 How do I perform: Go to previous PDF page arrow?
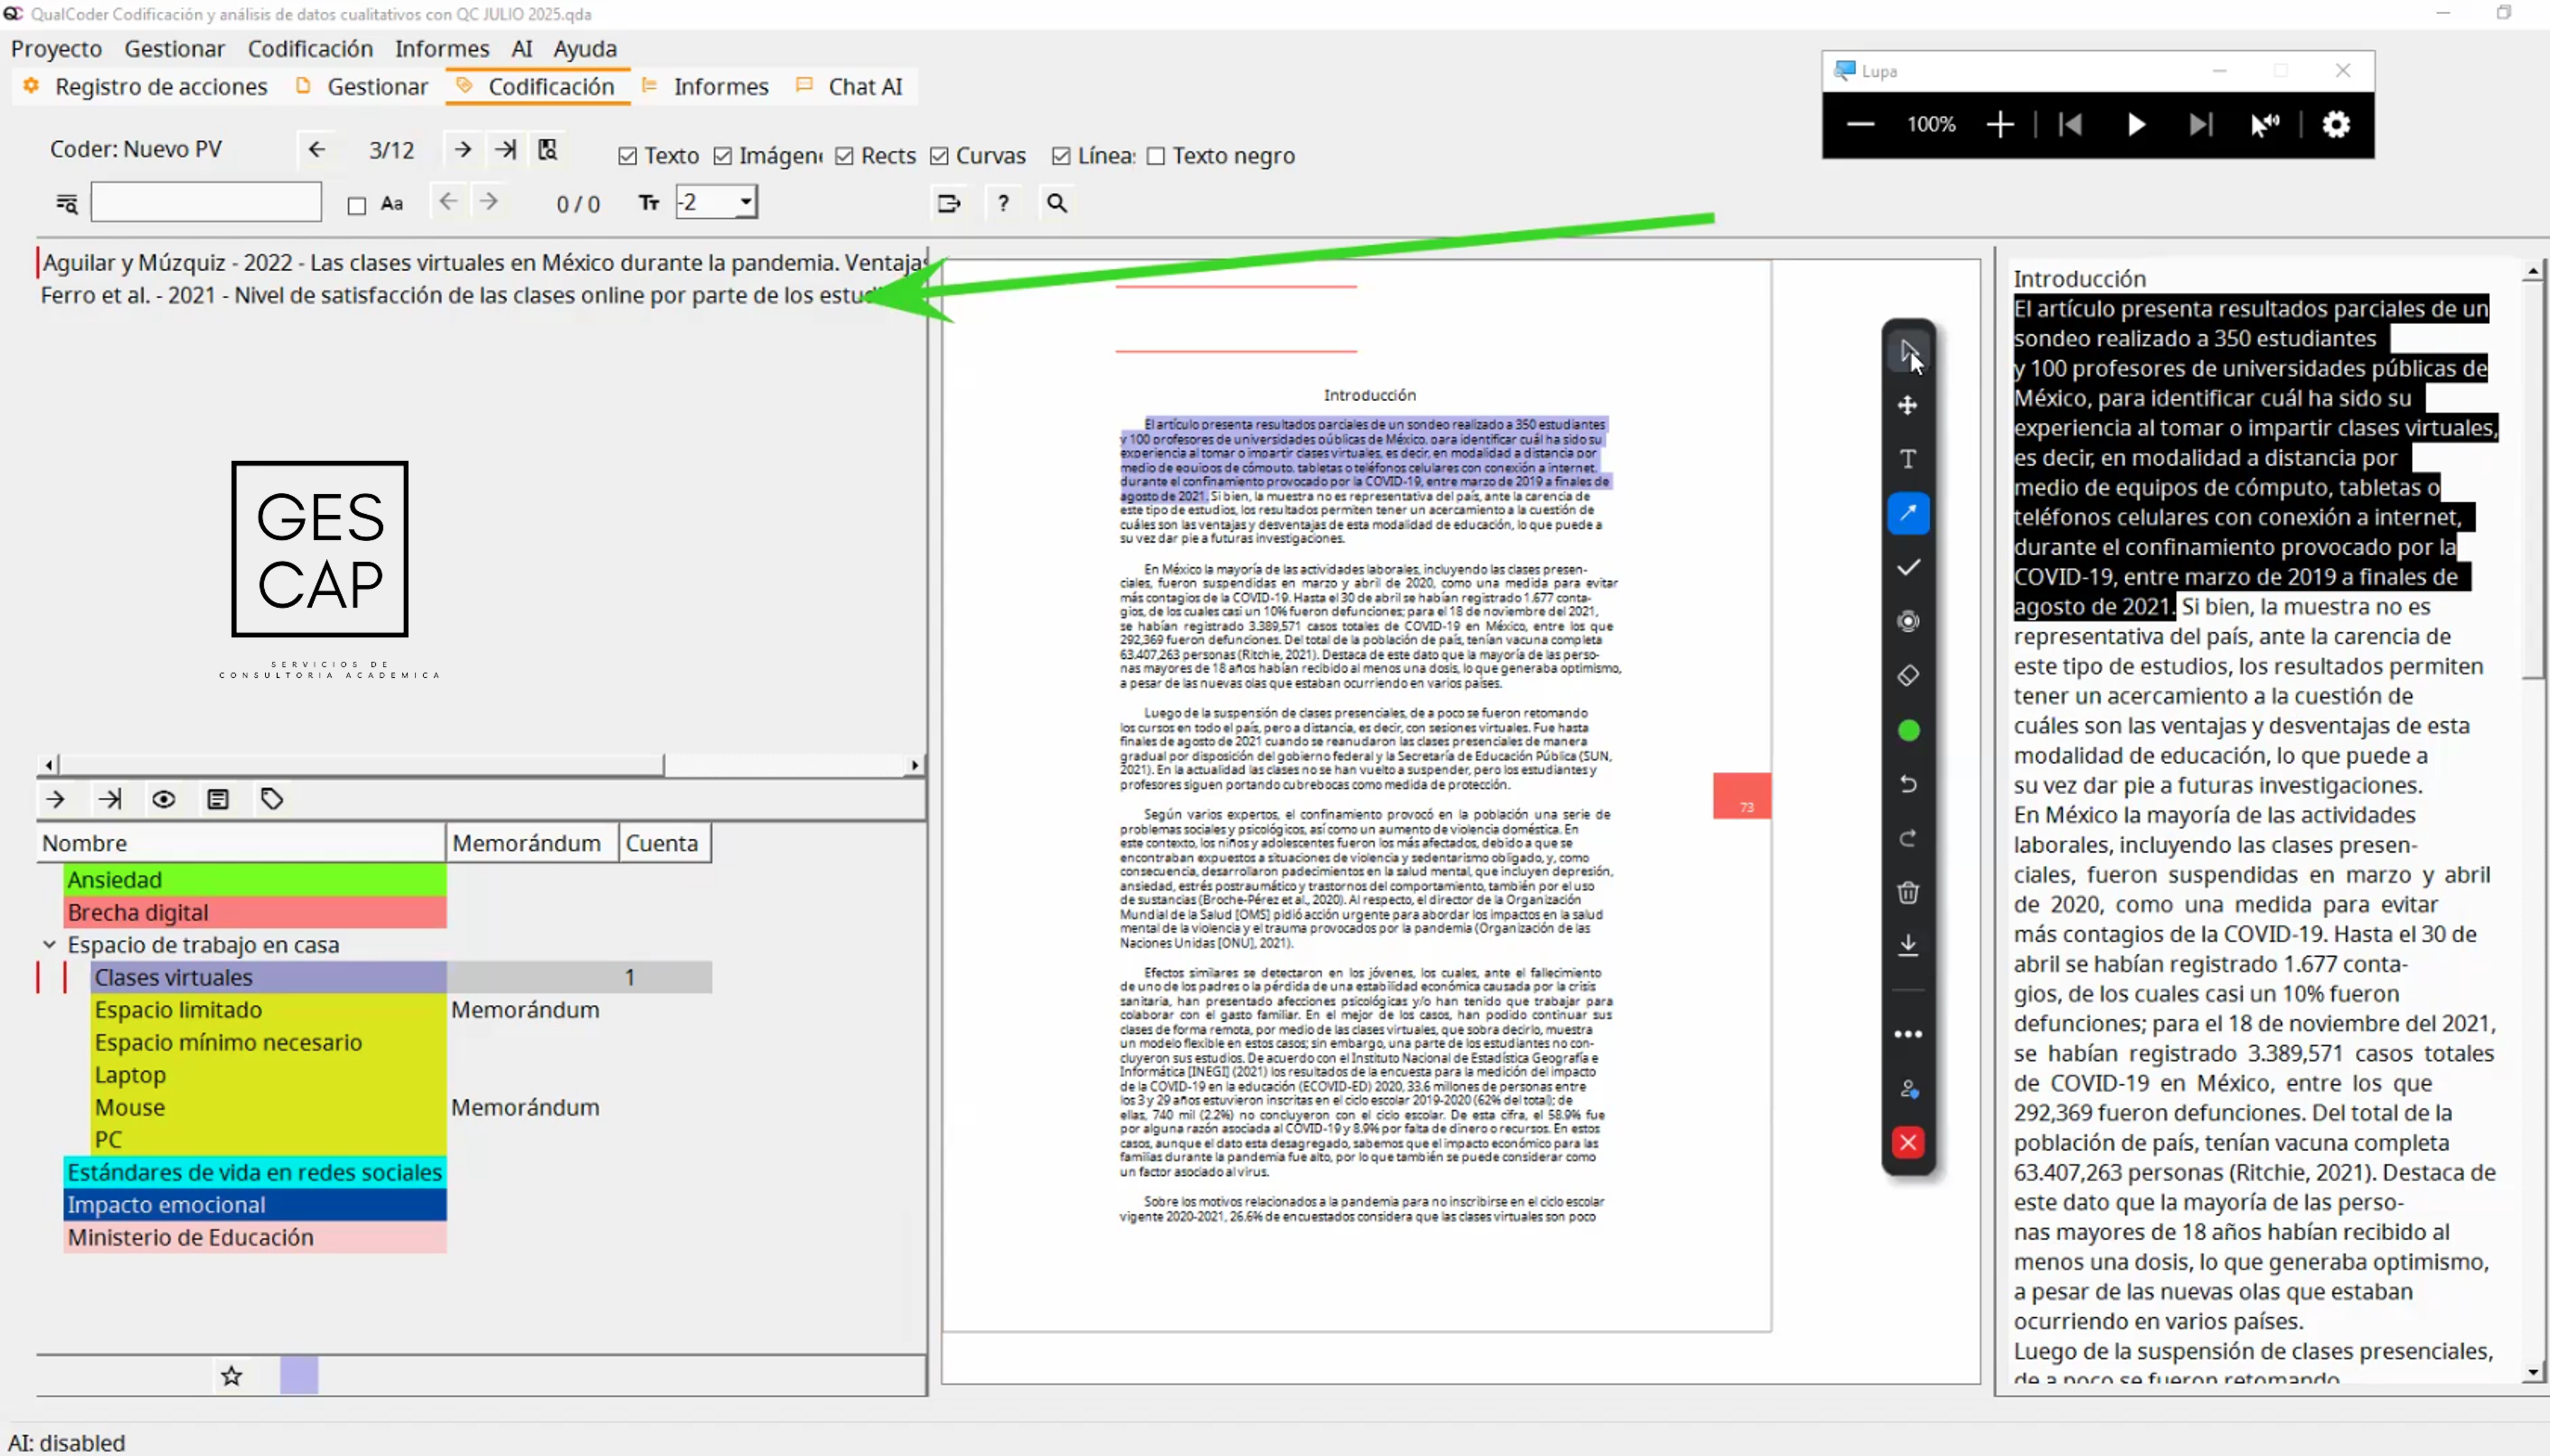point(317,150)
